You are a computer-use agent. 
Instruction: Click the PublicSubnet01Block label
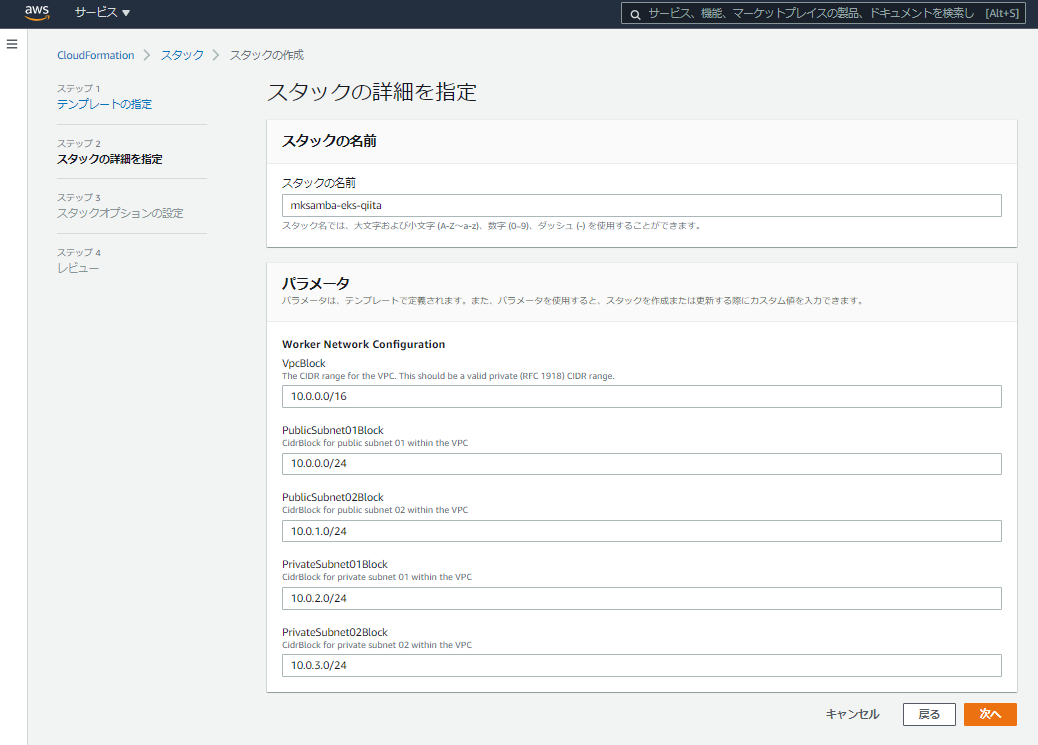coord(333,430)
